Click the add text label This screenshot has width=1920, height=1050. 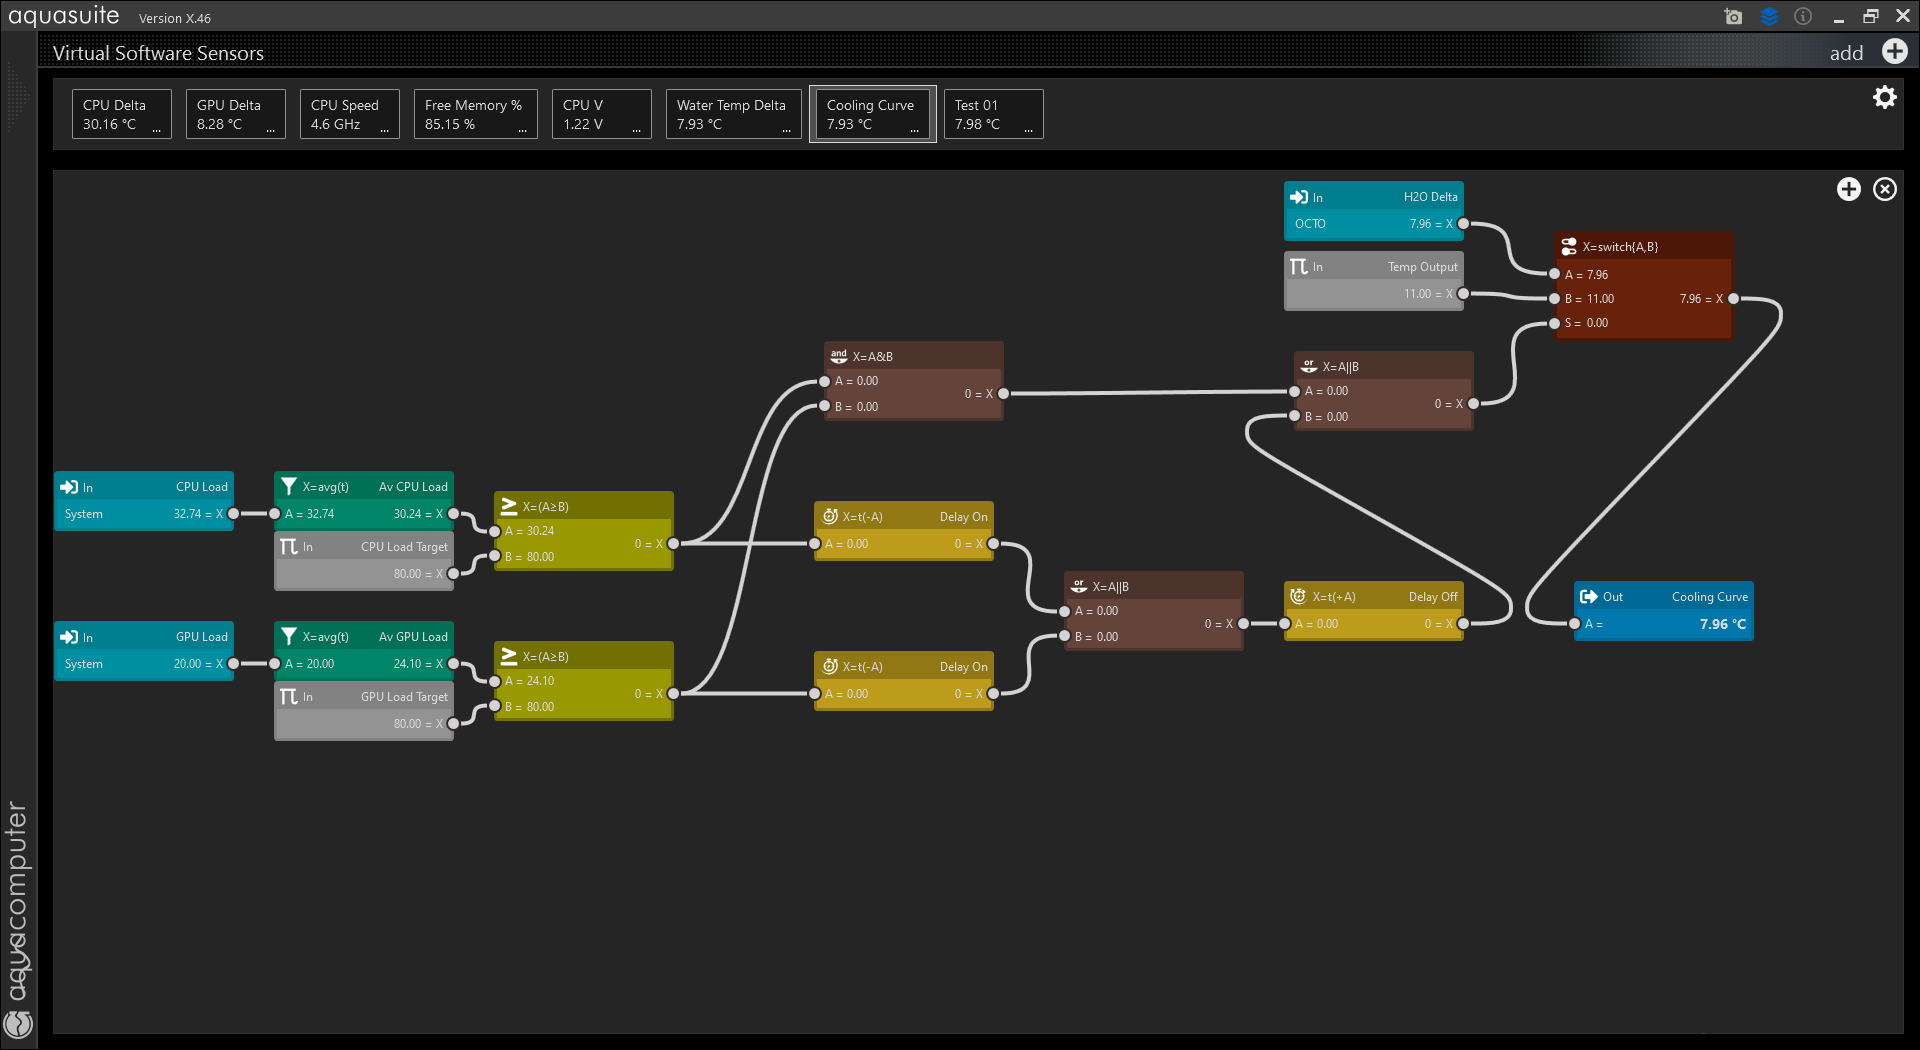[x=1846, y=53]
